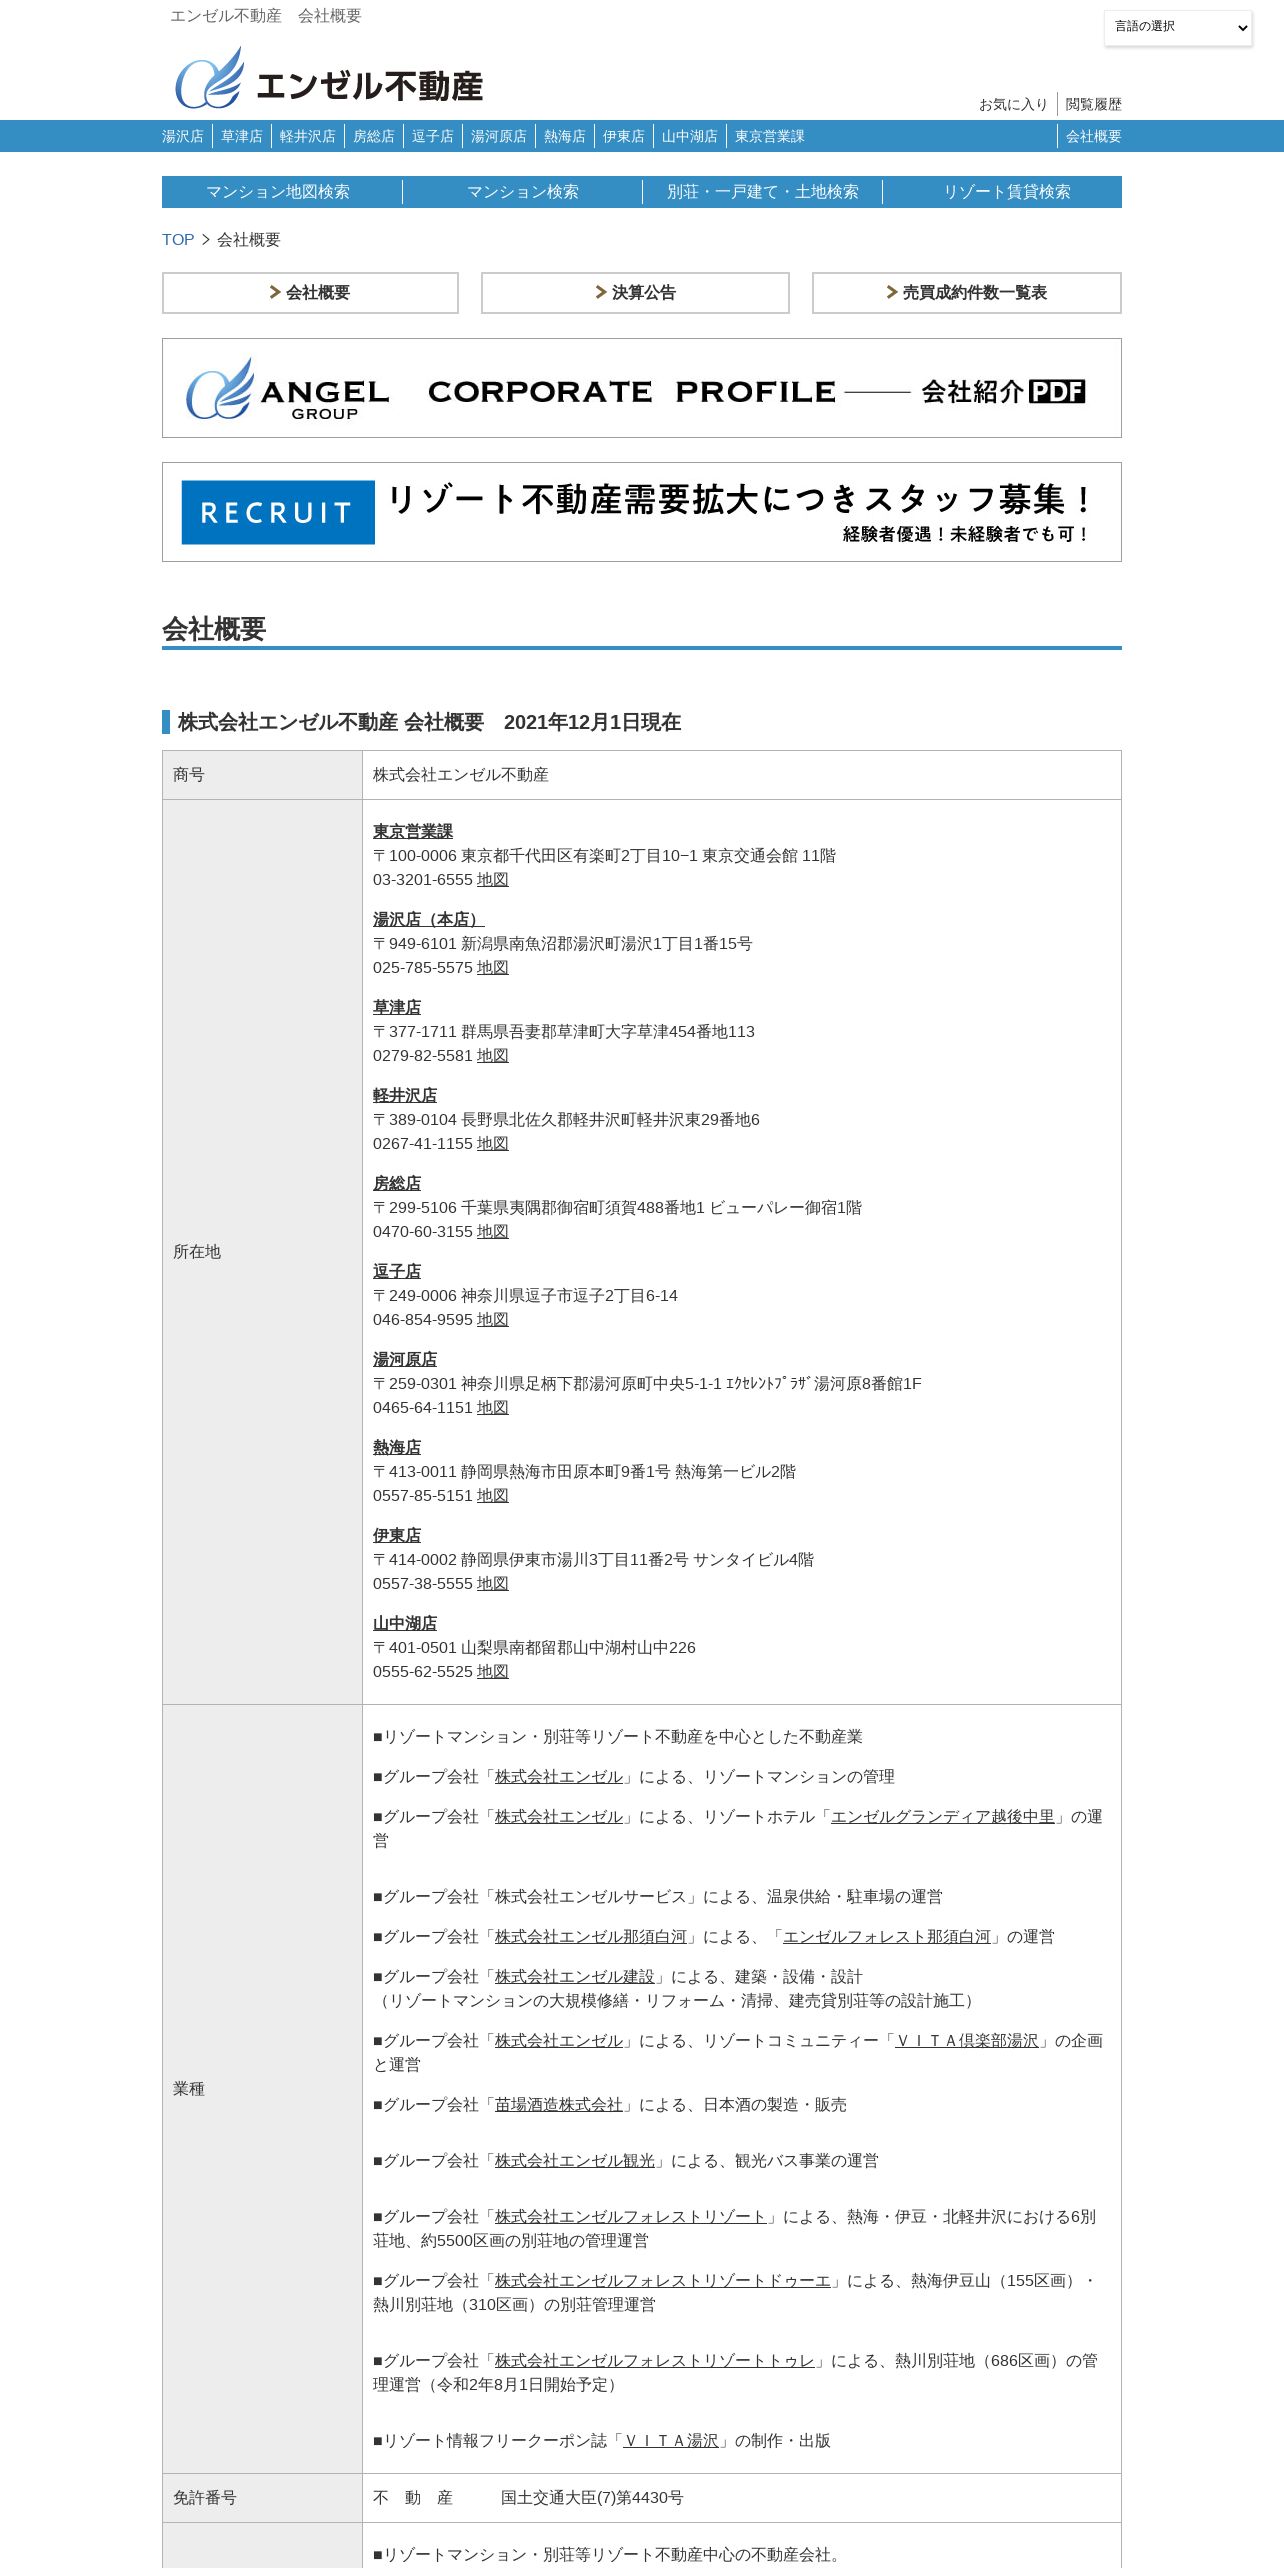Open 苗場酒造株式会社 link
The width and height of the screenshot is (1284, 2568).
click(x=559, y=2105)
